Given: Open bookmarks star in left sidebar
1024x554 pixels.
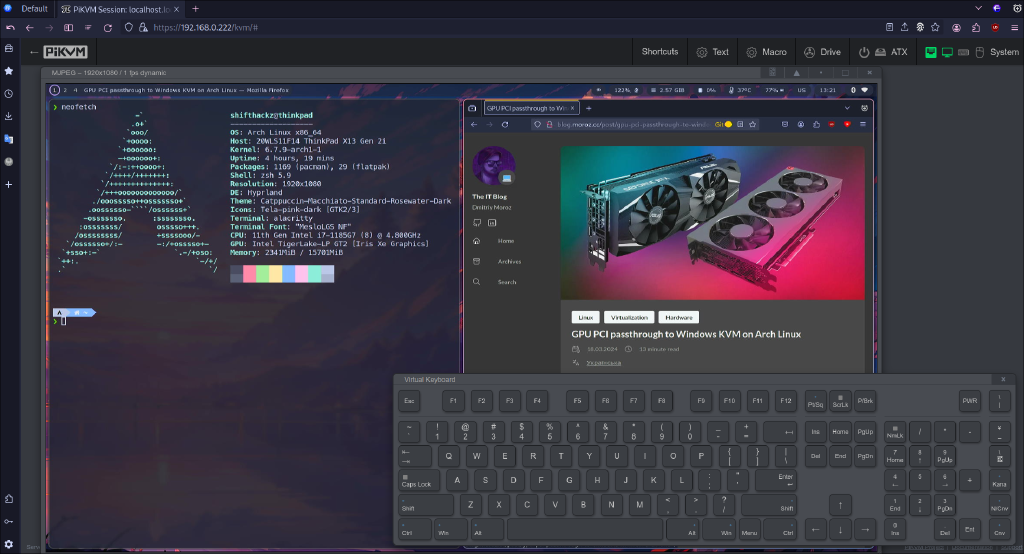Looking at the screenshot, I should tap(8, 71).
